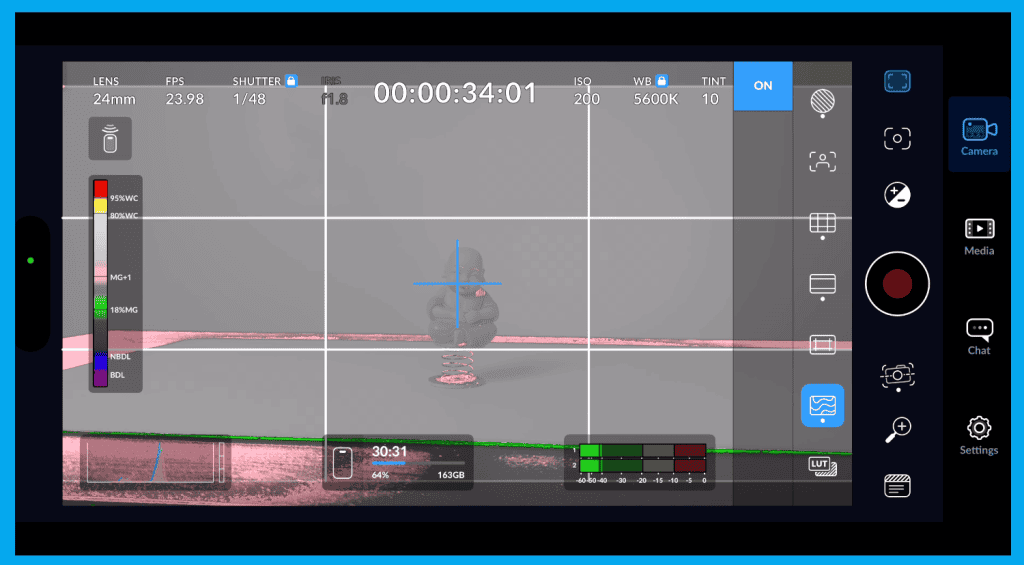Switch to the Chat tab
This screenshot has height=565, width=1024.
[x=978, y=336]
